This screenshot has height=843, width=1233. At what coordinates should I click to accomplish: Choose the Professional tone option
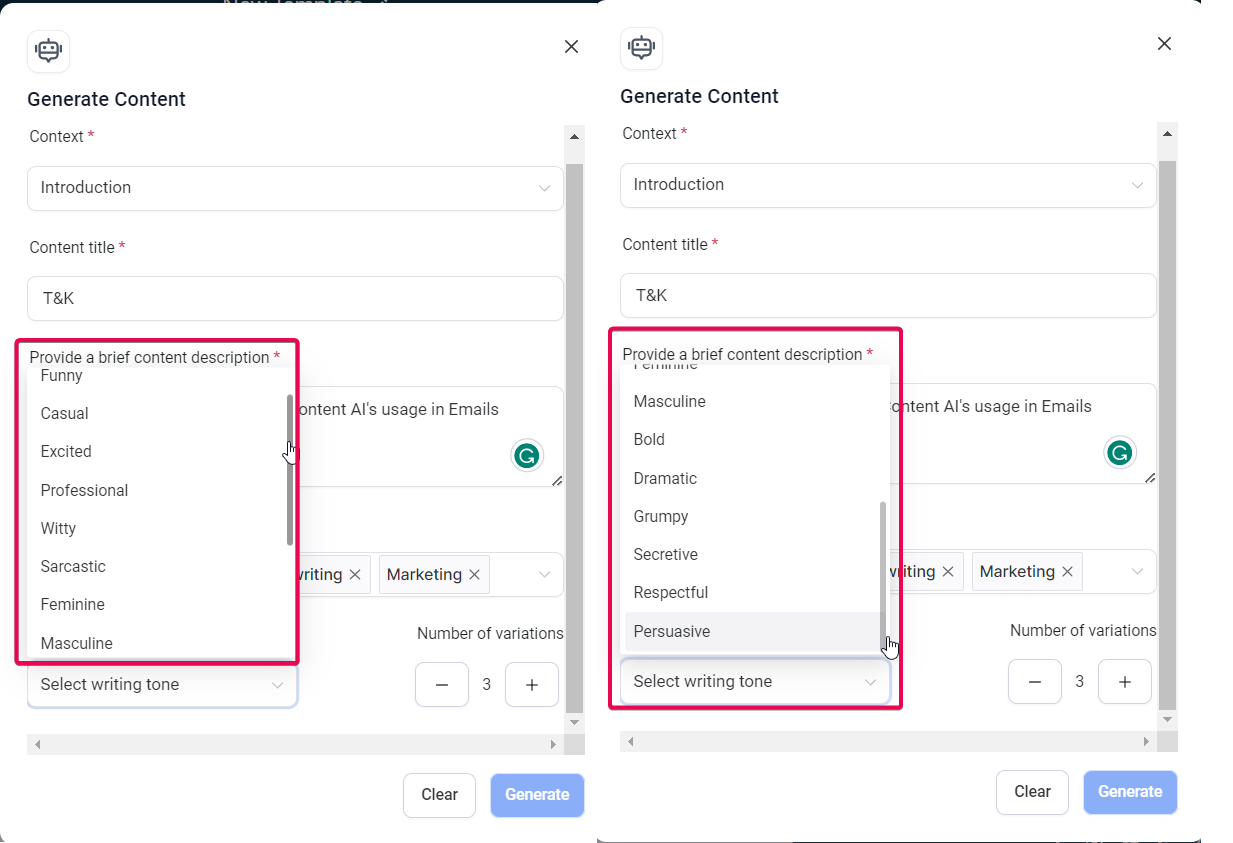(85, 490)
